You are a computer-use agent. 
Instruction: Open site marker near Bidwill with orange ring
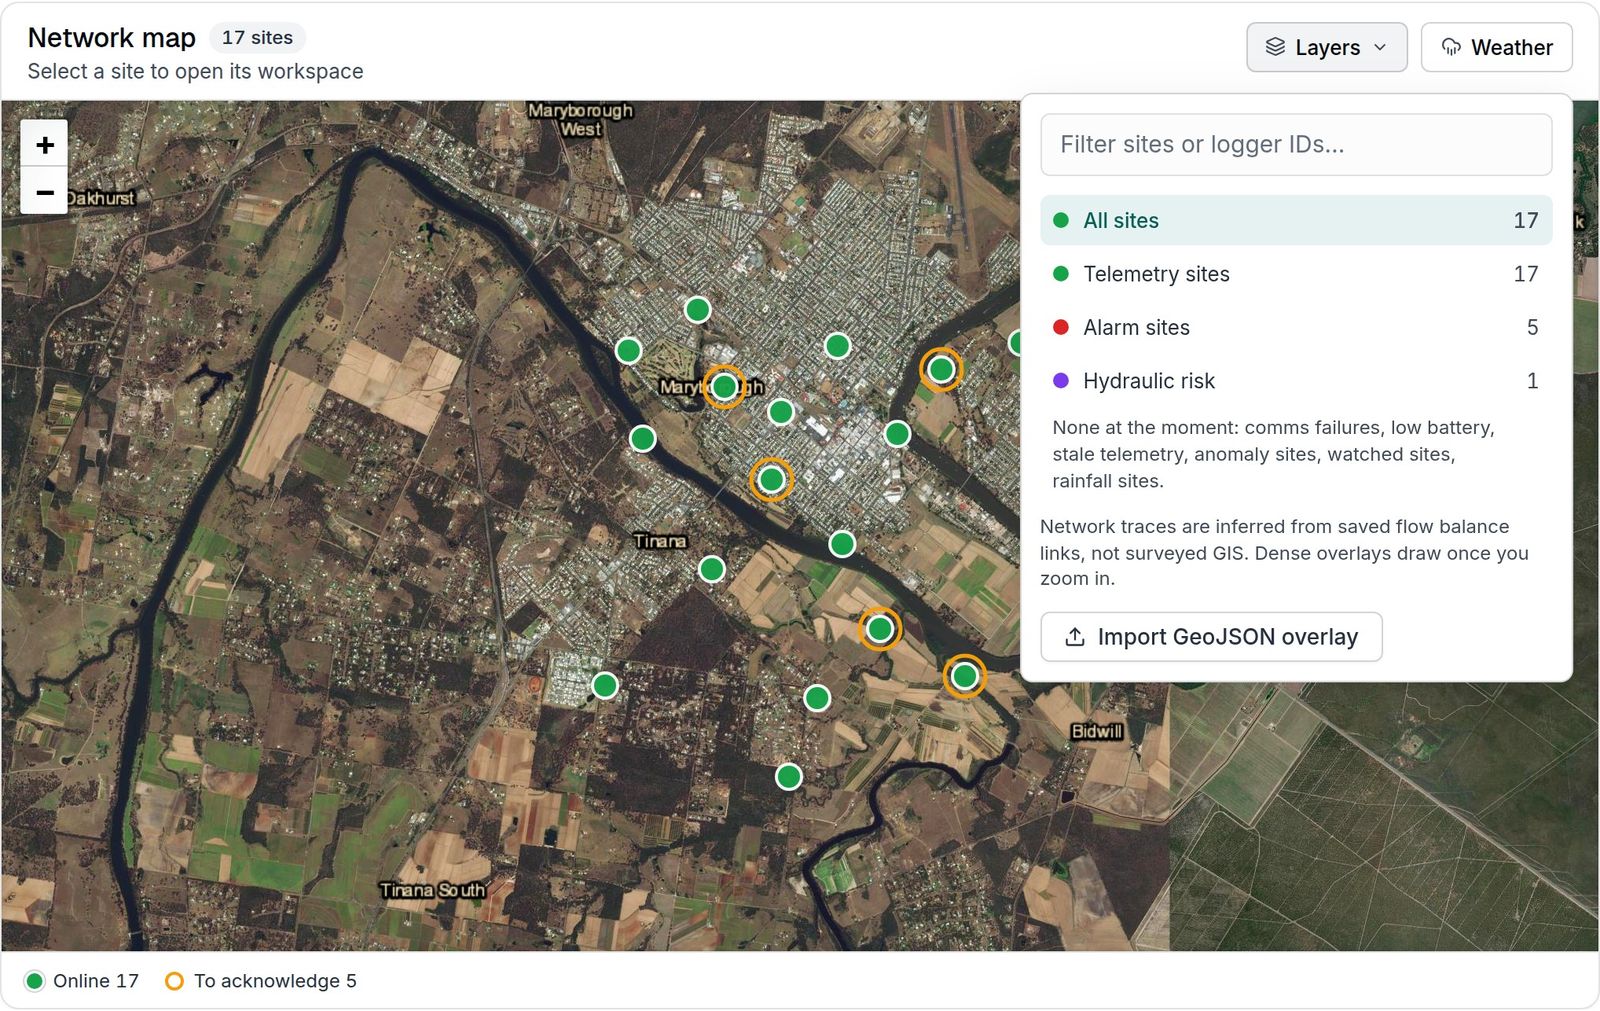[x=964, y=677]
